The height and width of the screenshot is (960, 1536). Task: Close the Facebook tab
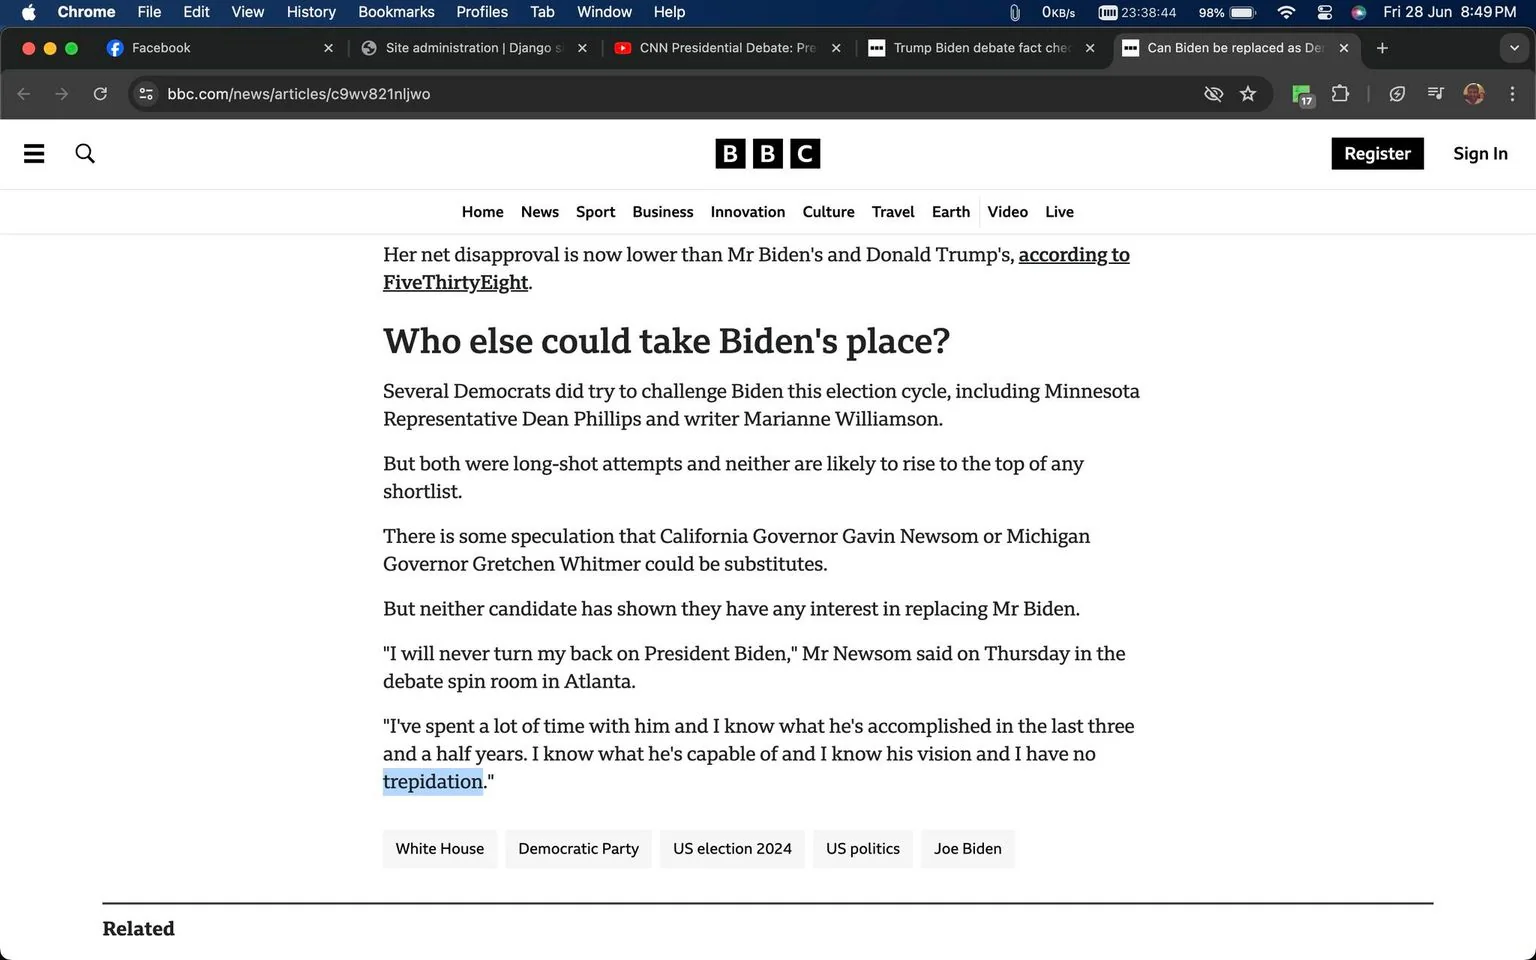pos(328,48)
